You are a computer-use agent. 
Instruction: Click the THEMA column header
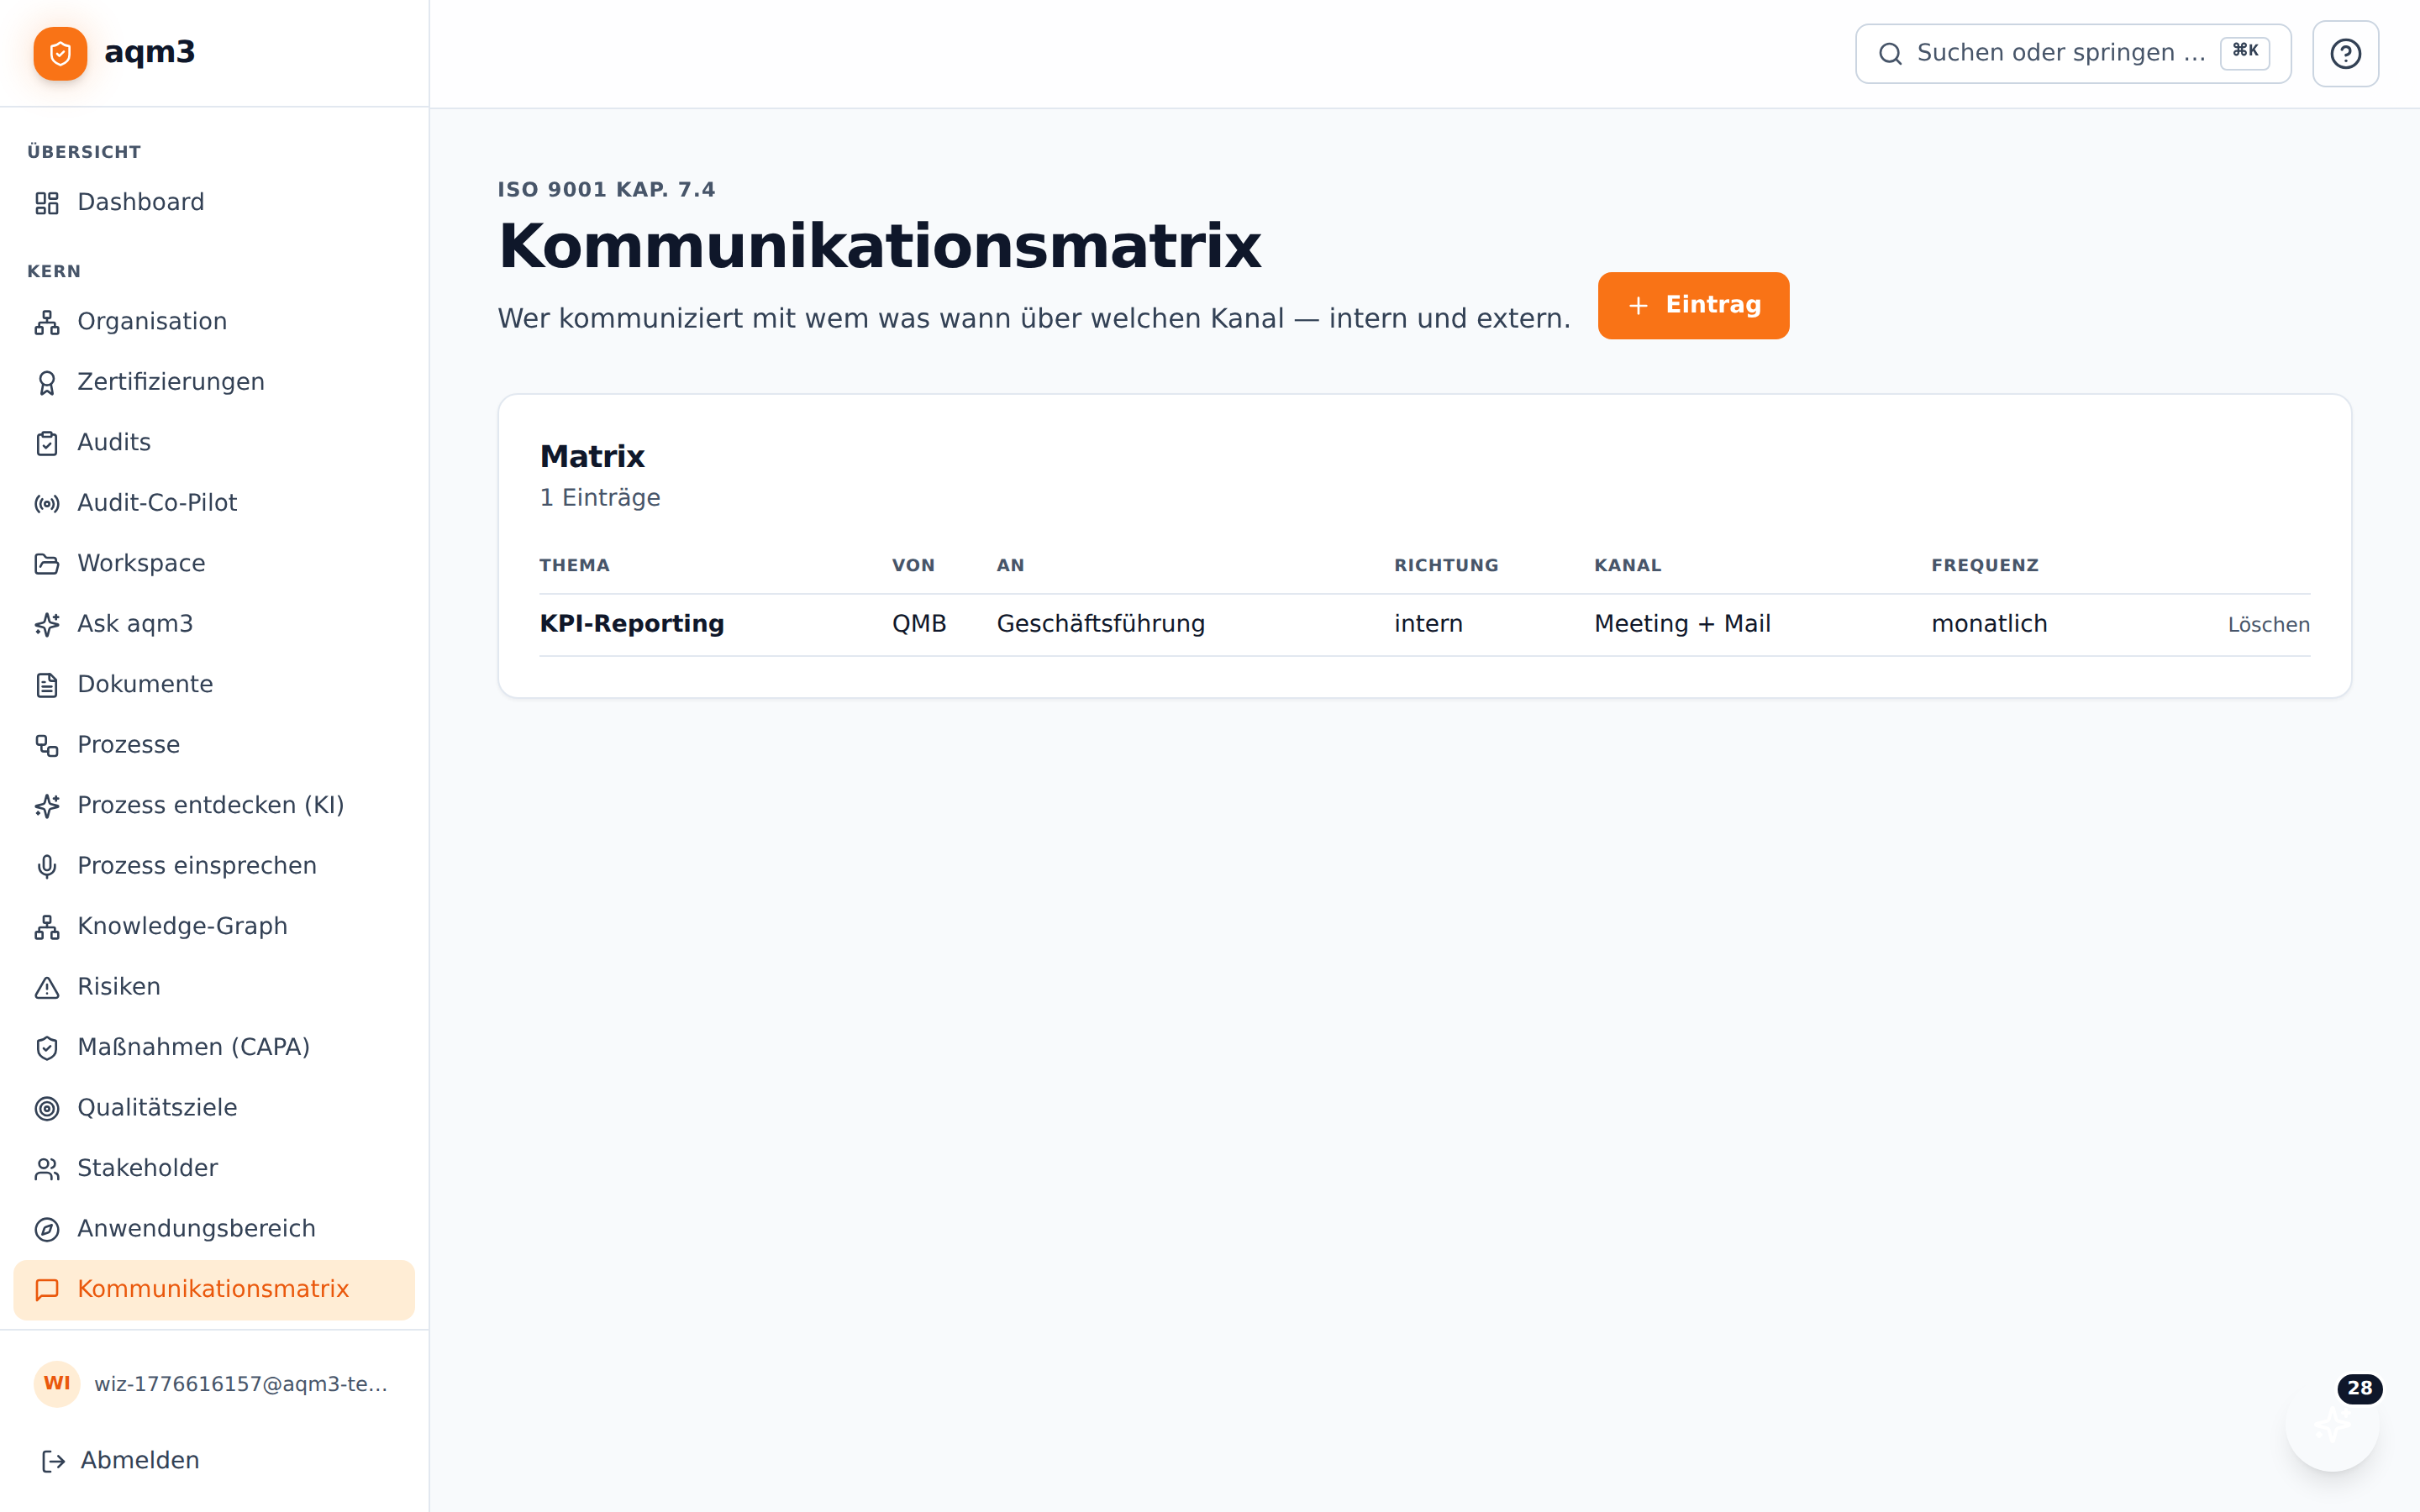574,566
